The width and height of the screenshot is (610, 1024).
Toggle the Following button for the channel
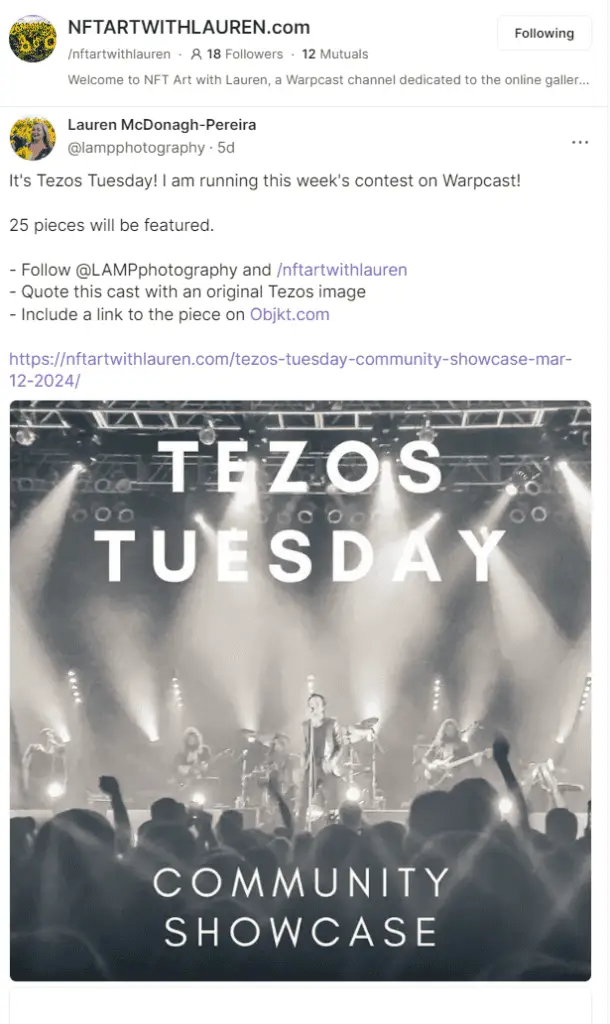click(544, 33)
